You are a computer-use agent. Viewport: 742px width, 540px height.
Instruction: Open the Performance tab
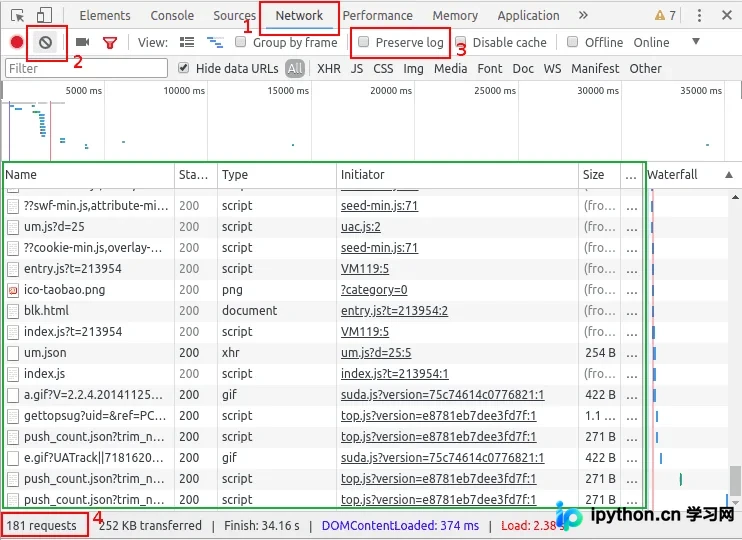click(377, 16)
